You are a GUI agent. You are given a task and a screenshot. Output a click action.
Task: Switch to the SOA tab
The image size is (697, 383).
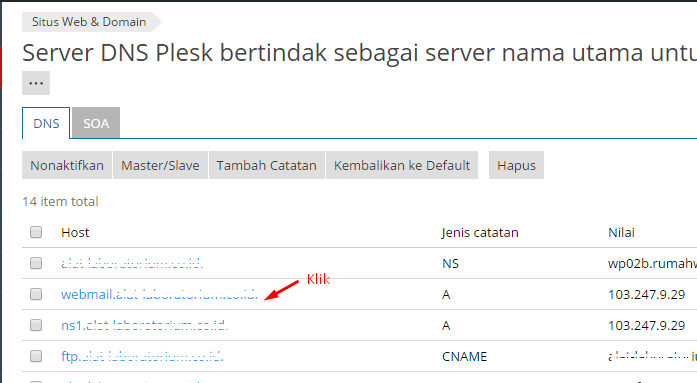96,123
